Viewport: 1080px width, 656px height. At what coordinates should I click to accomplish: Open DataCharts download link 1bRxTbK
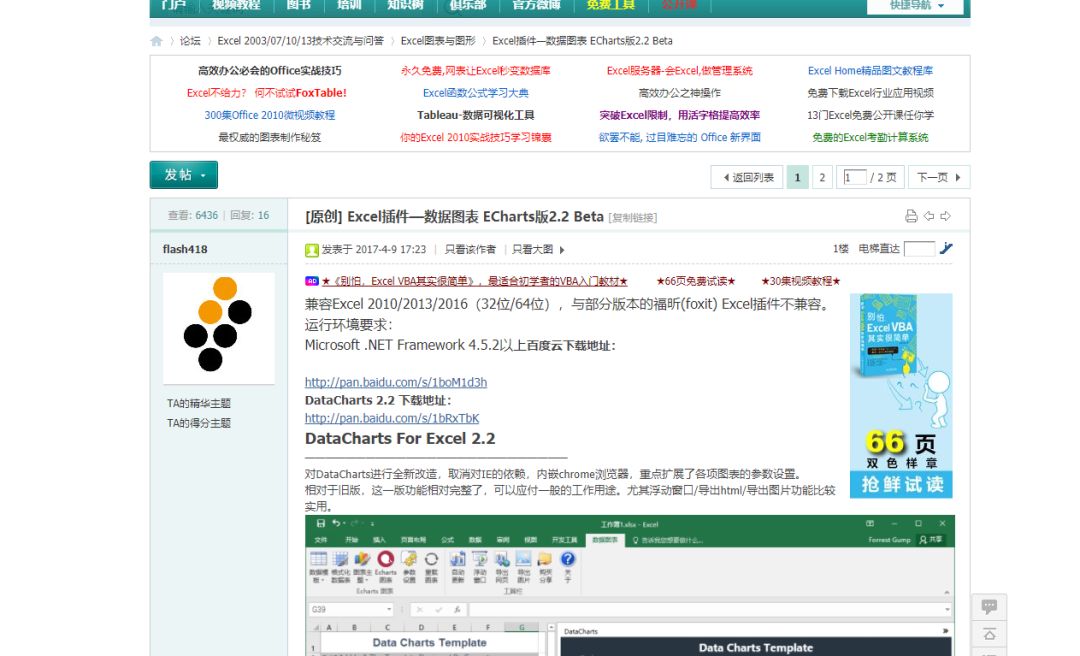(392, 418)
